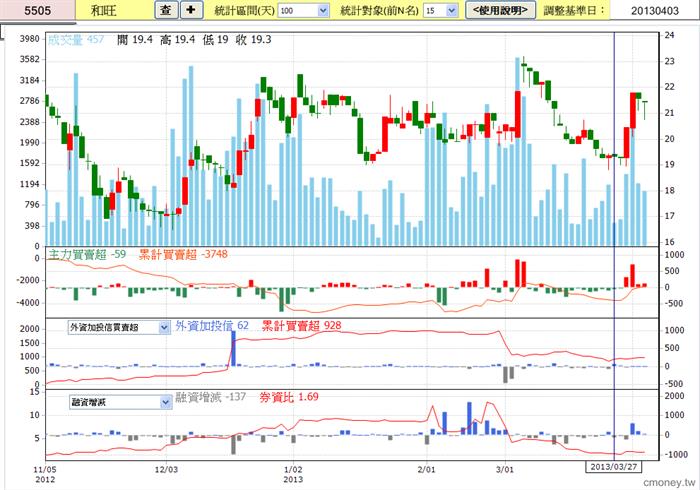
Task: Open the 統計區間(天) dropdown showing 100
Action: [303, 10]
